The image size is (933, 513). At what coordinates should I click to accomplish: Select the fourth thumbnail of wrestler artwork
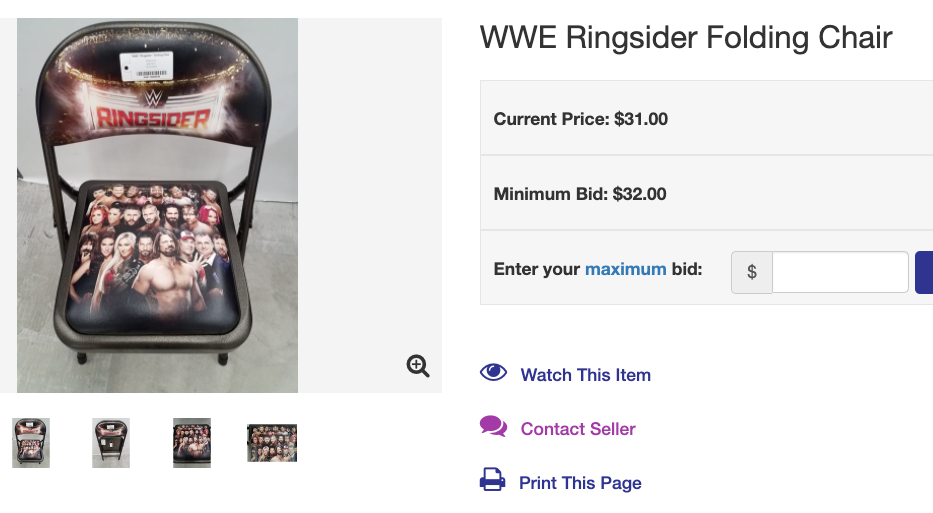pos(272,443)
